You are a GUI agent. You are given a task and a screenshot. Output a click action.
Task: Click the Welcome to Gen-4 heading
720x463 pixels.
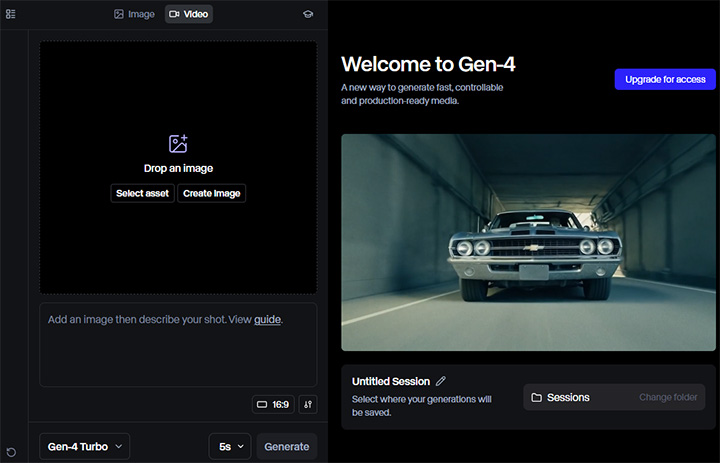428,64
